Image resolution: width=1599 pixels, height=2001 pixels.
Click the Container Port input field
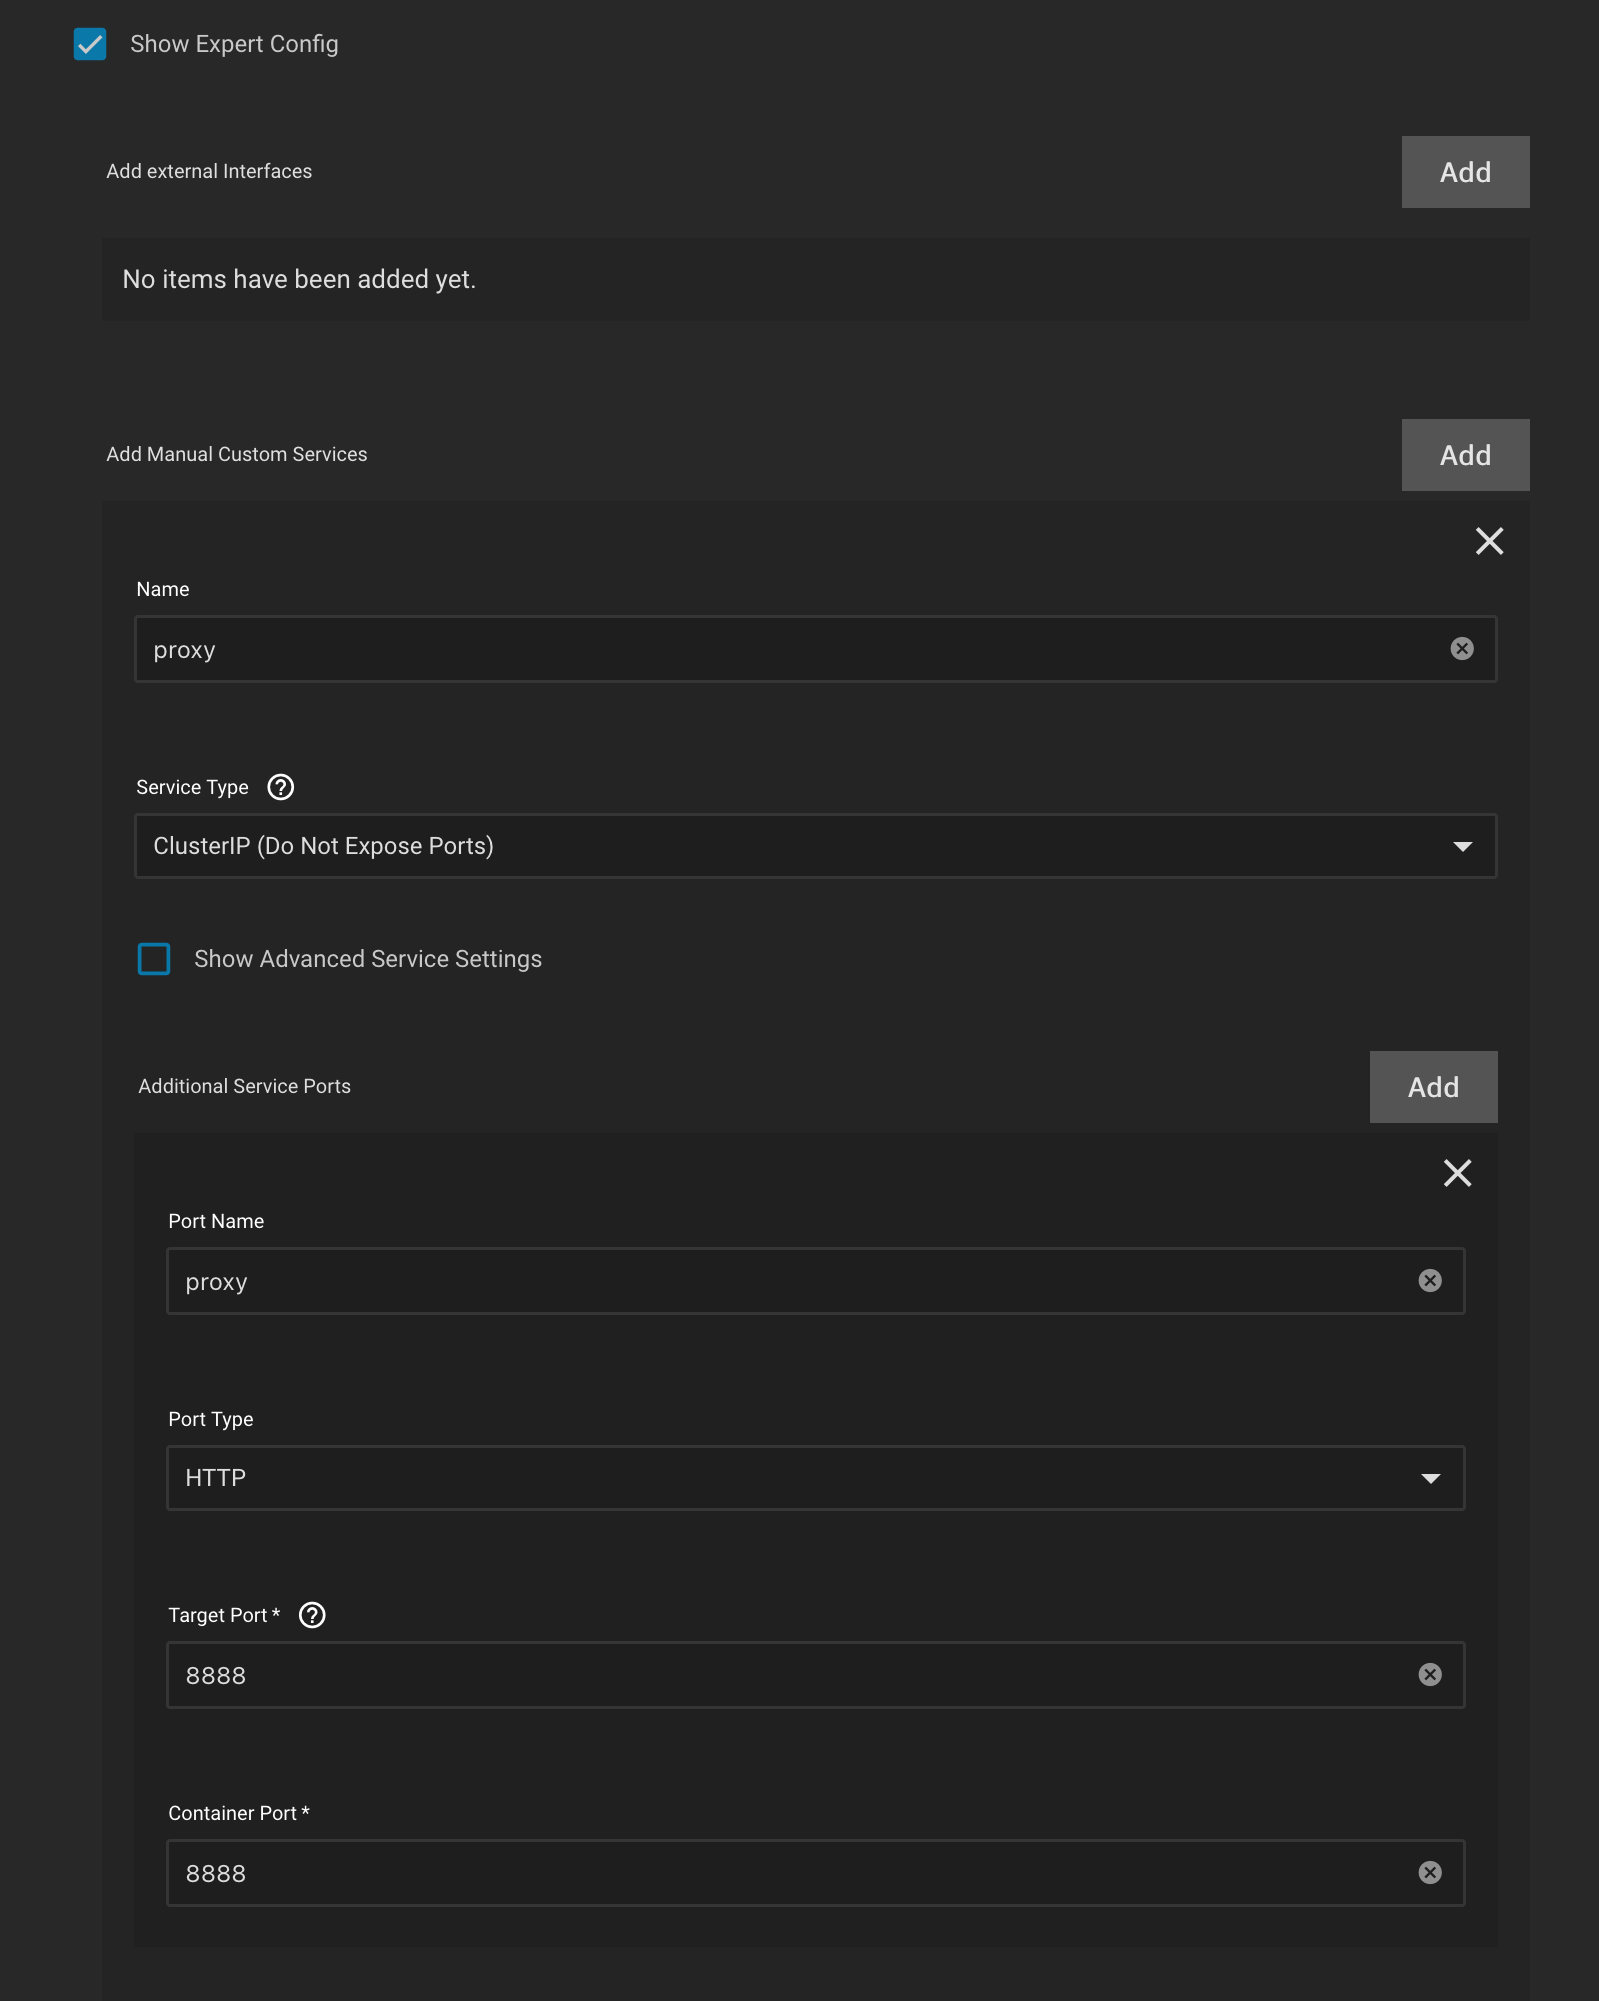tap(815, 1873)
